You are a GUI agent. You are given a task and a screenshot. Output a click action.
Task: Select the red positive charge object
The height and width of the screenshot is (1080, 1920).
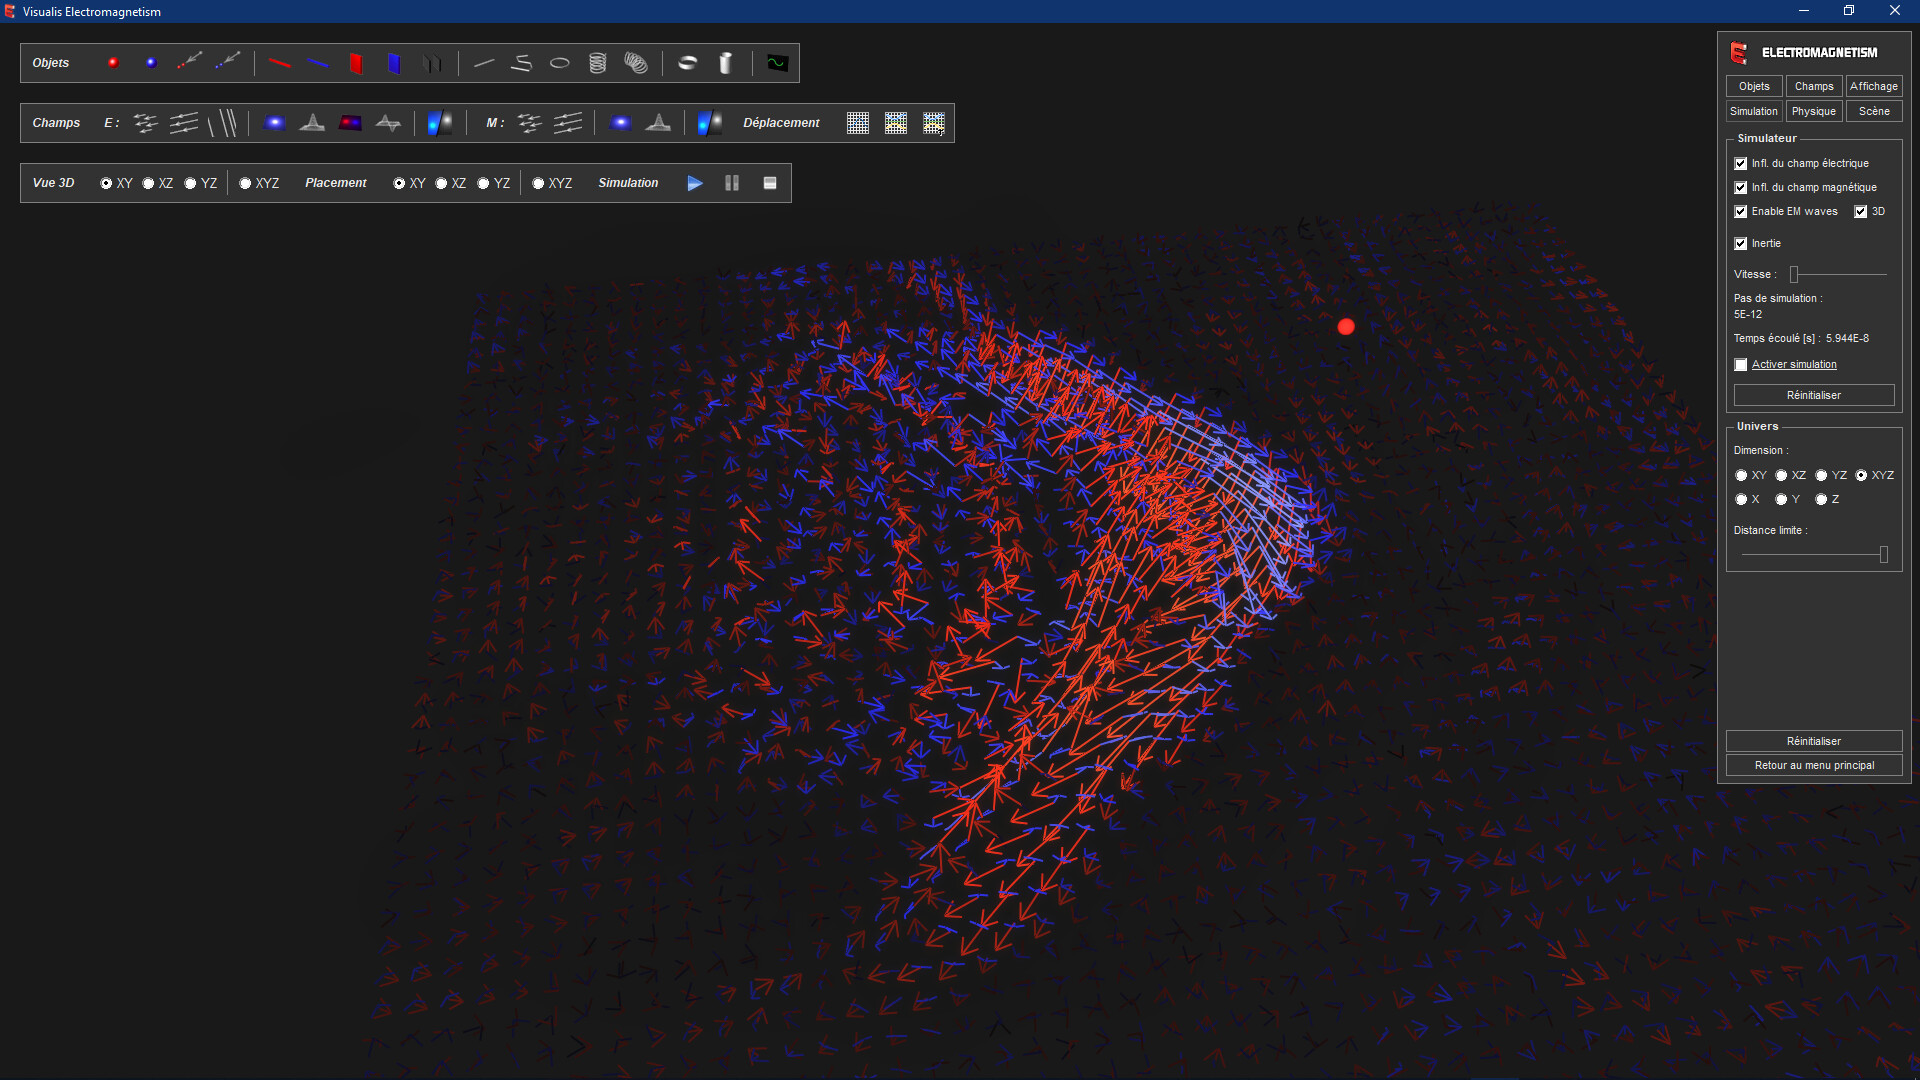pos(113,62)
